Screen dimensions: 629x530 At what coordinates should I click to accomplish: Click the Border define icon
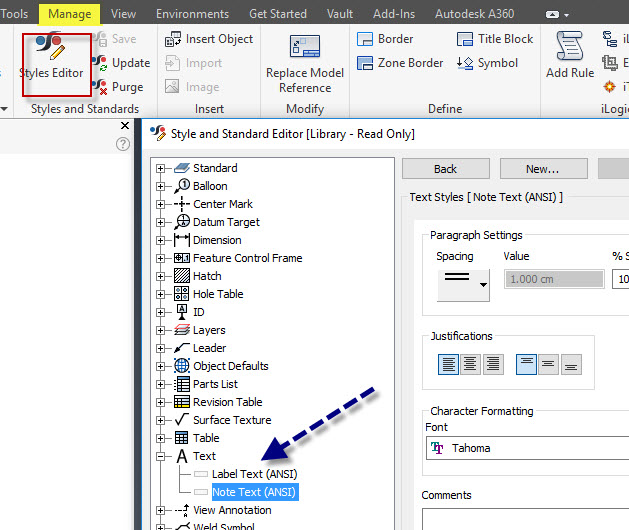click(x=365, y=39)
